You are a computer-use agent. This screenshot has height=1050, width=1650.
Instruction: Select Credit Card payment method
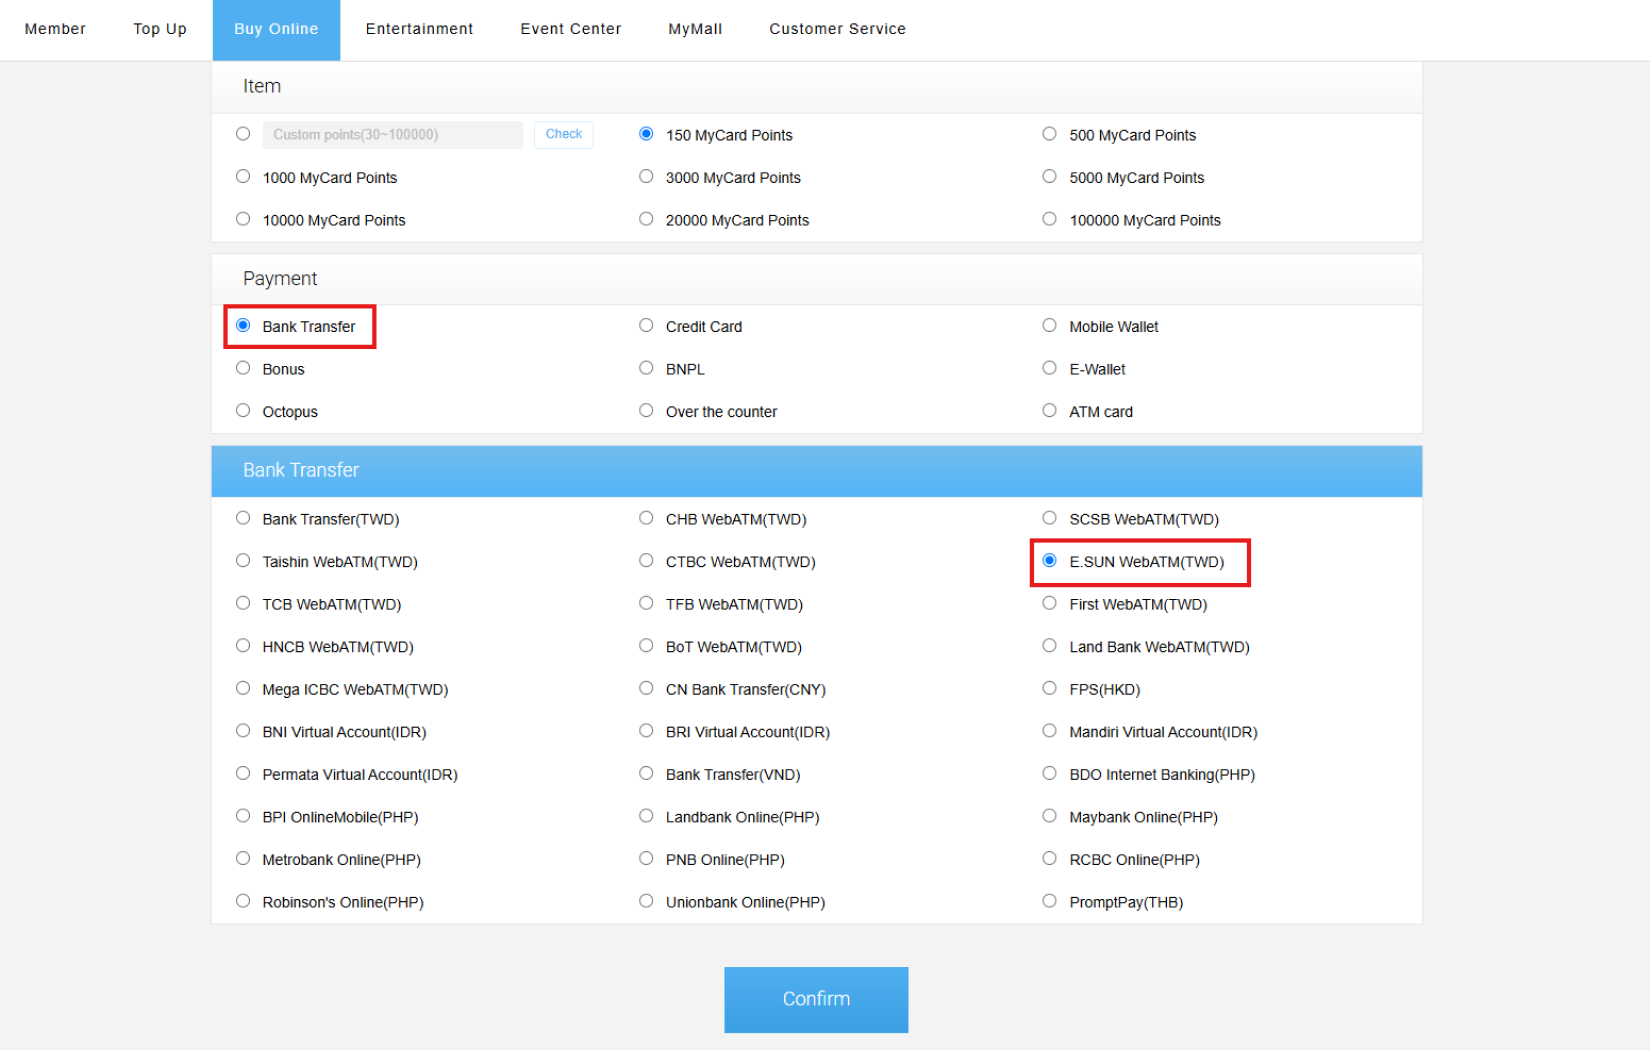(646, 326)
